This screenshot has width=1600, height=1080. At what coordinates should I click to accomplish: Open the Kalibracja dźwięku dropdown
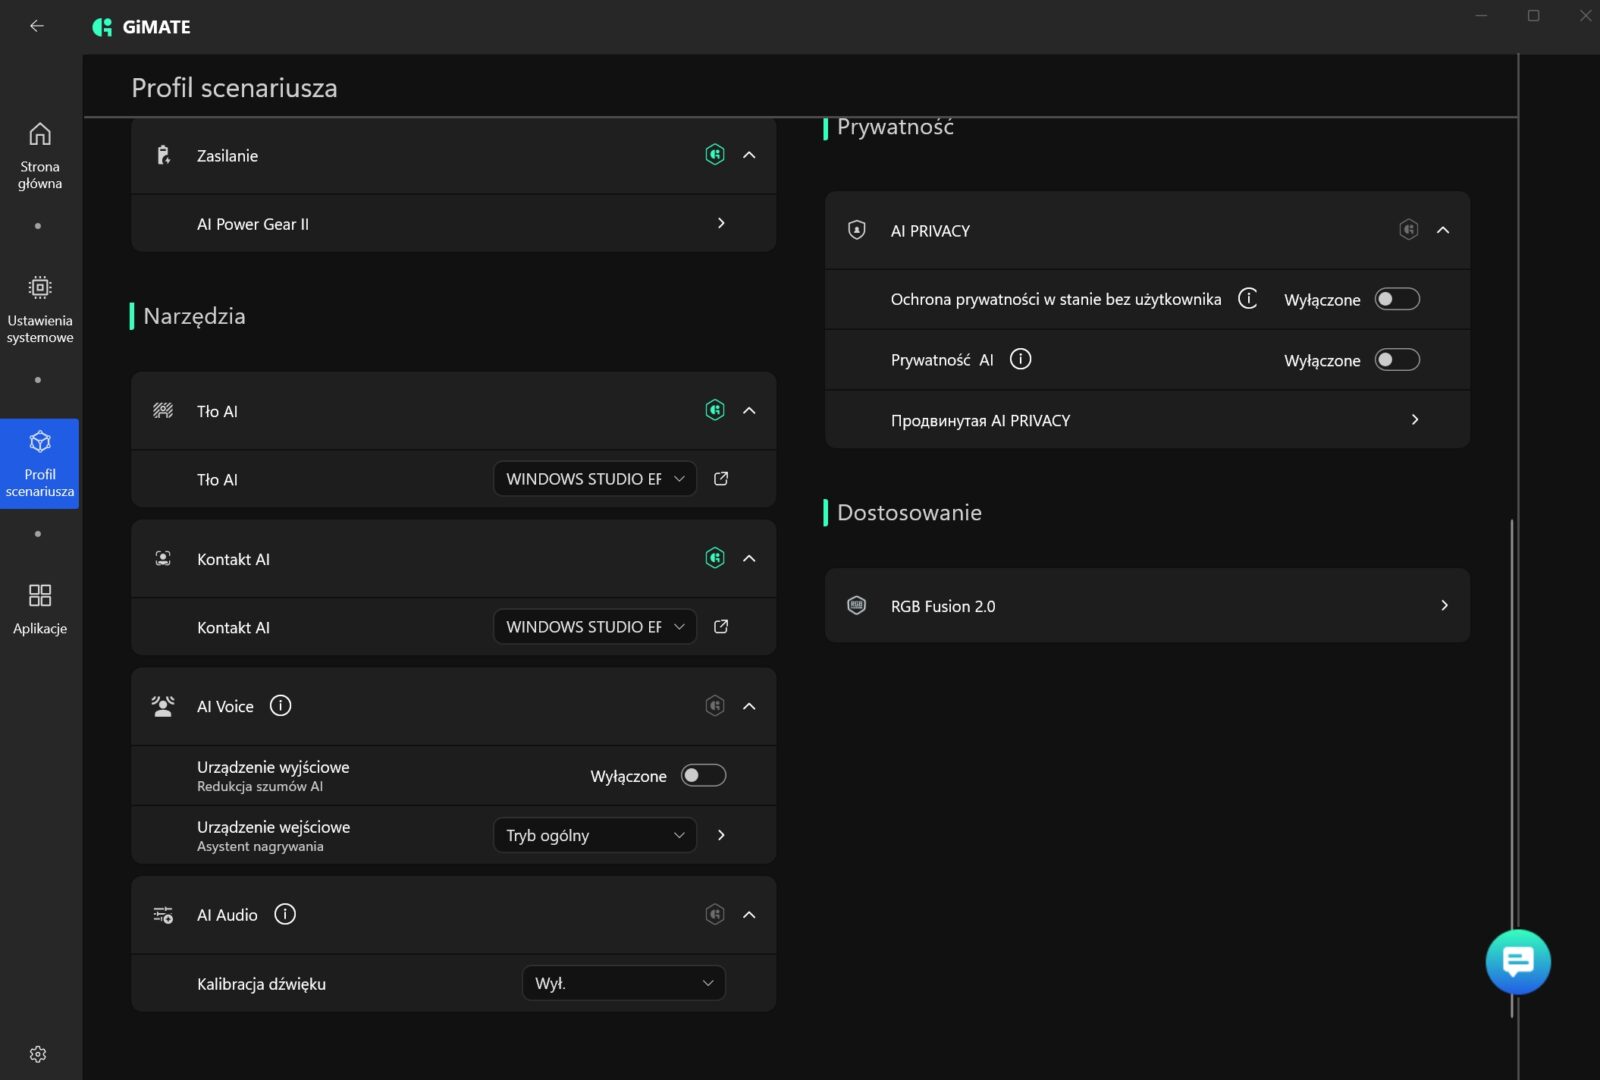623,983
